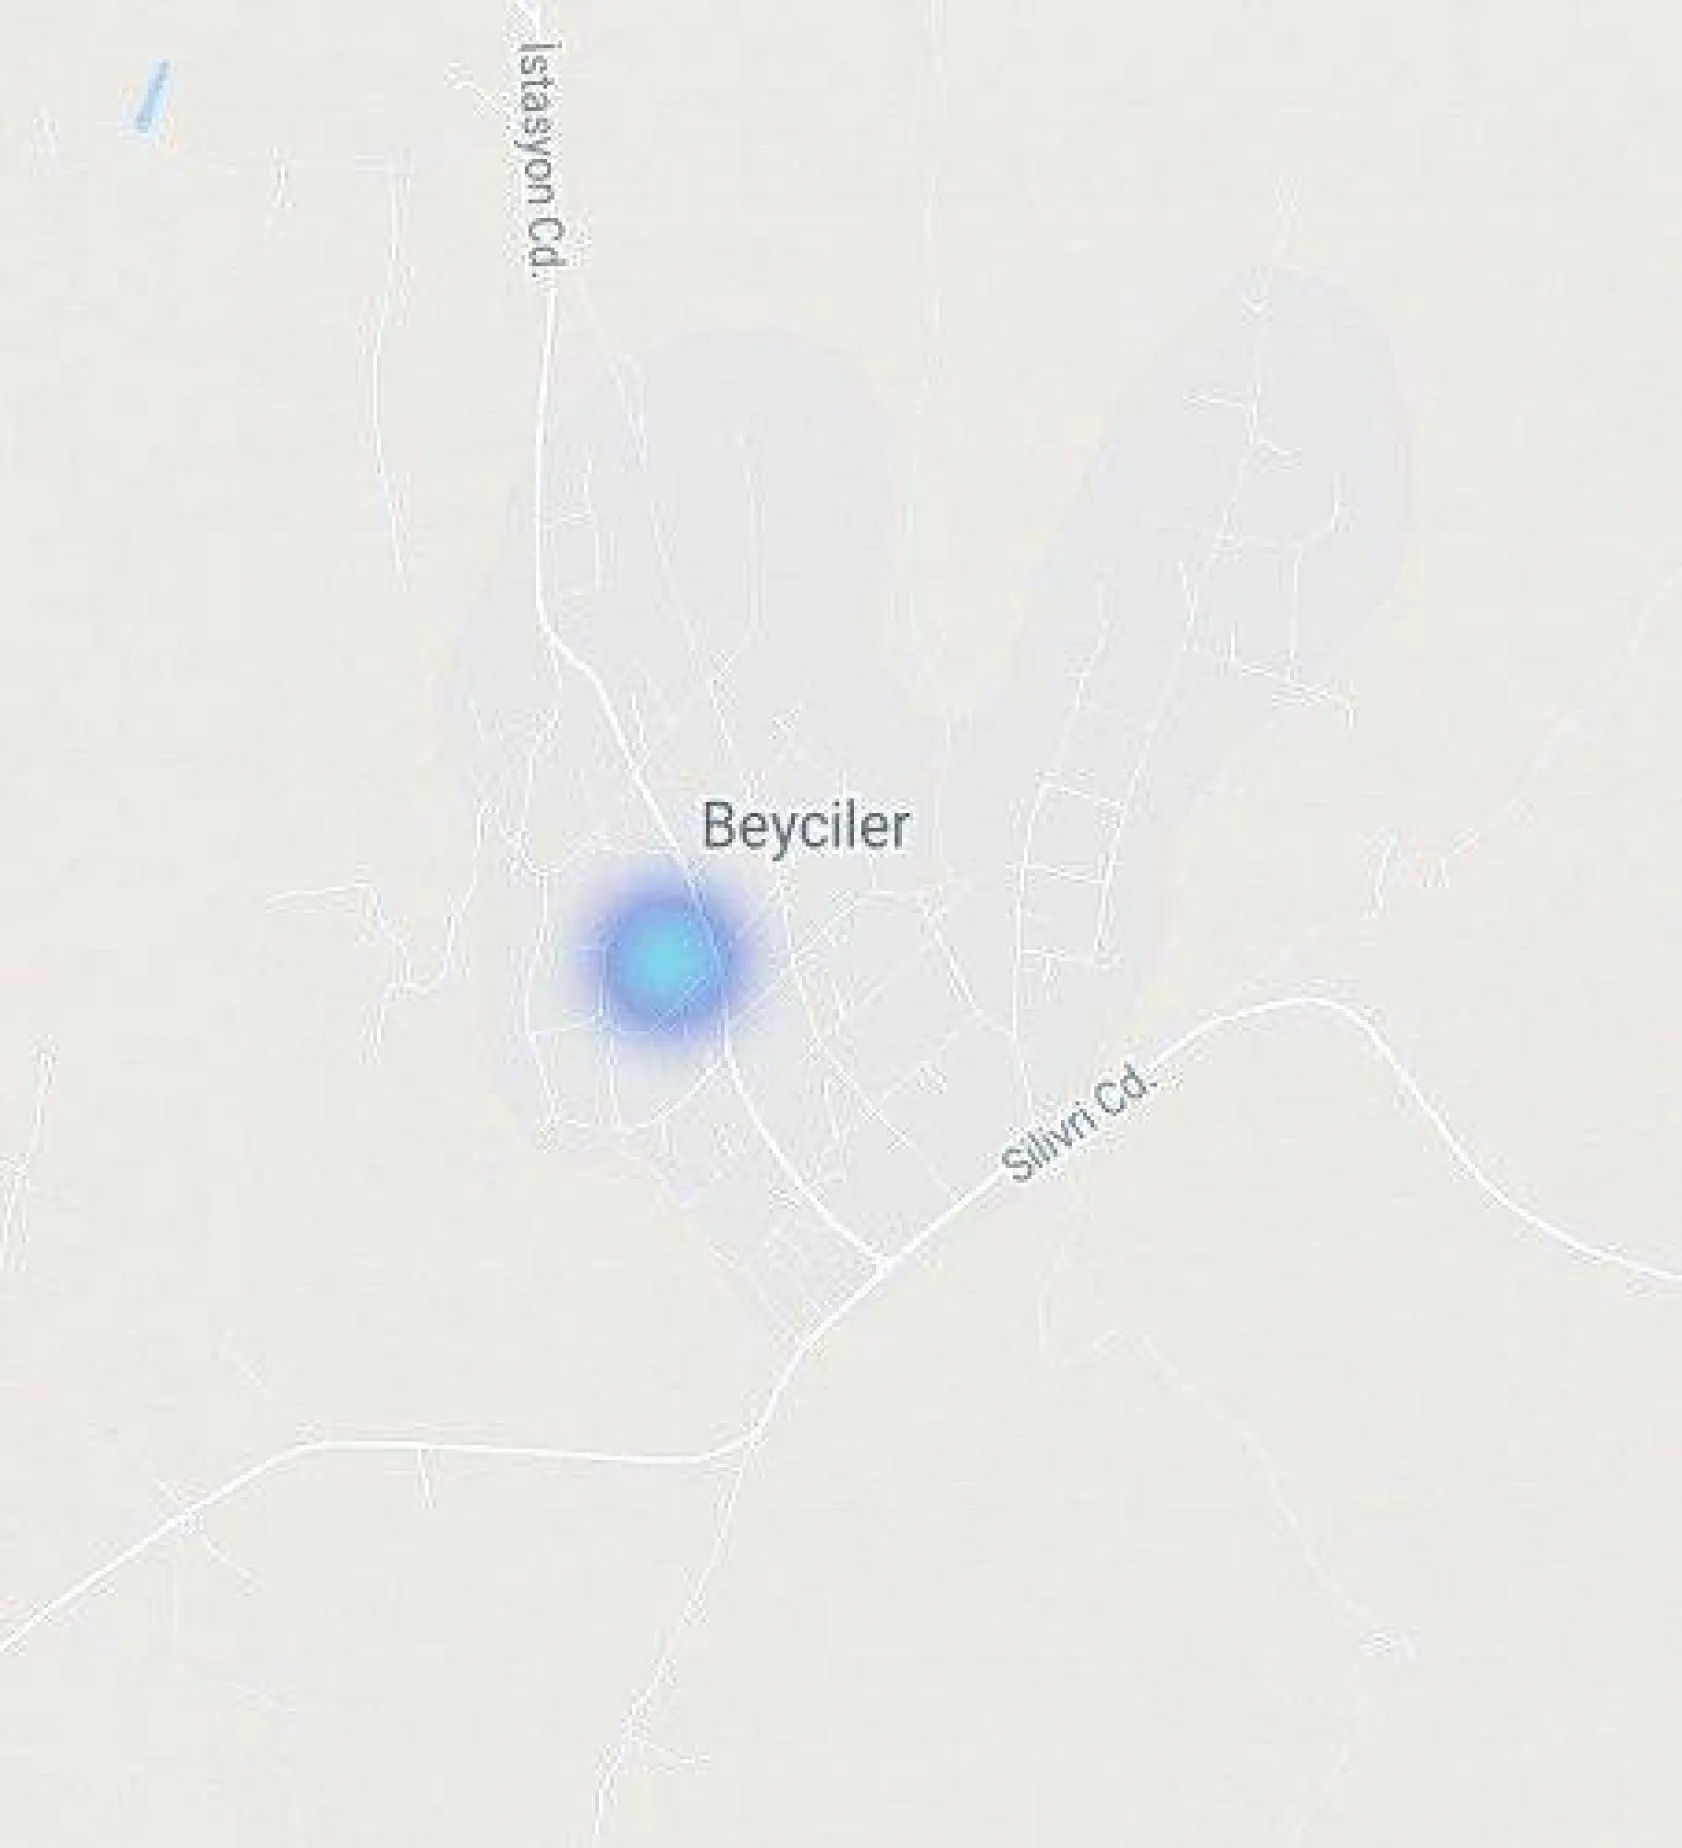Click the grid of street blocks east of Beyciler
Viewport: 1682px width, 1848px height.
[x=1070, y=880]
